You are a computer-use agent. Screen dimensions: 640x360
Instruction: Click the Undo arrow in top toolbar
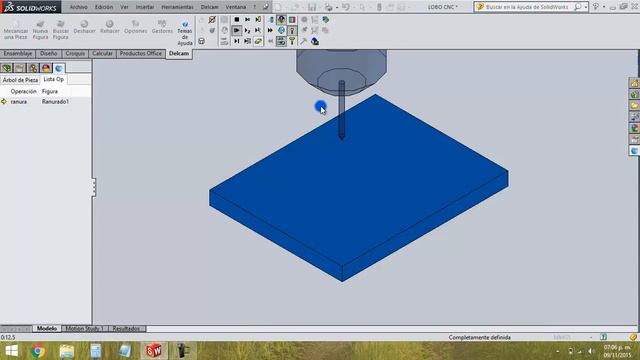click(345, 7)
